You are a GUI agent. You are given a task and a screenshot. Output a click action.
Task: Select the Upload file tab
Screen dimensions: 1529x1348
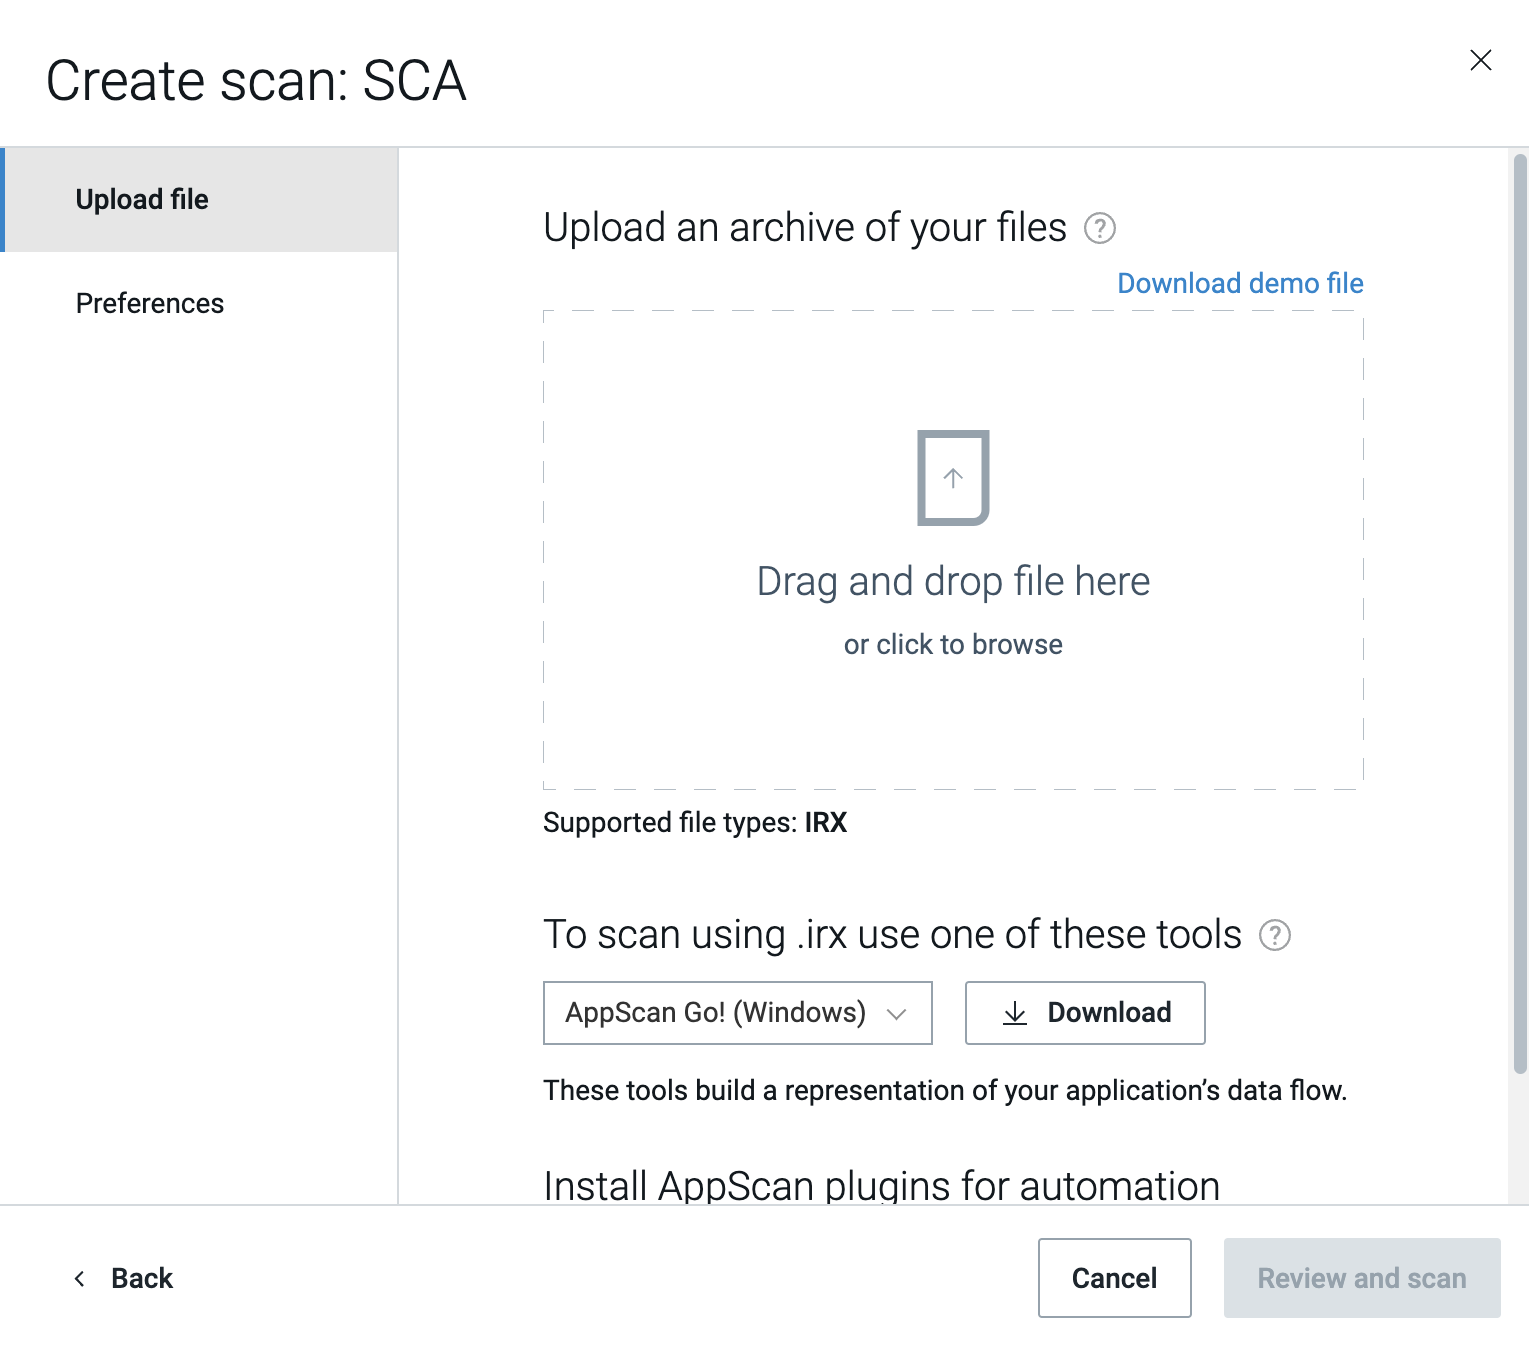(142, 200)
